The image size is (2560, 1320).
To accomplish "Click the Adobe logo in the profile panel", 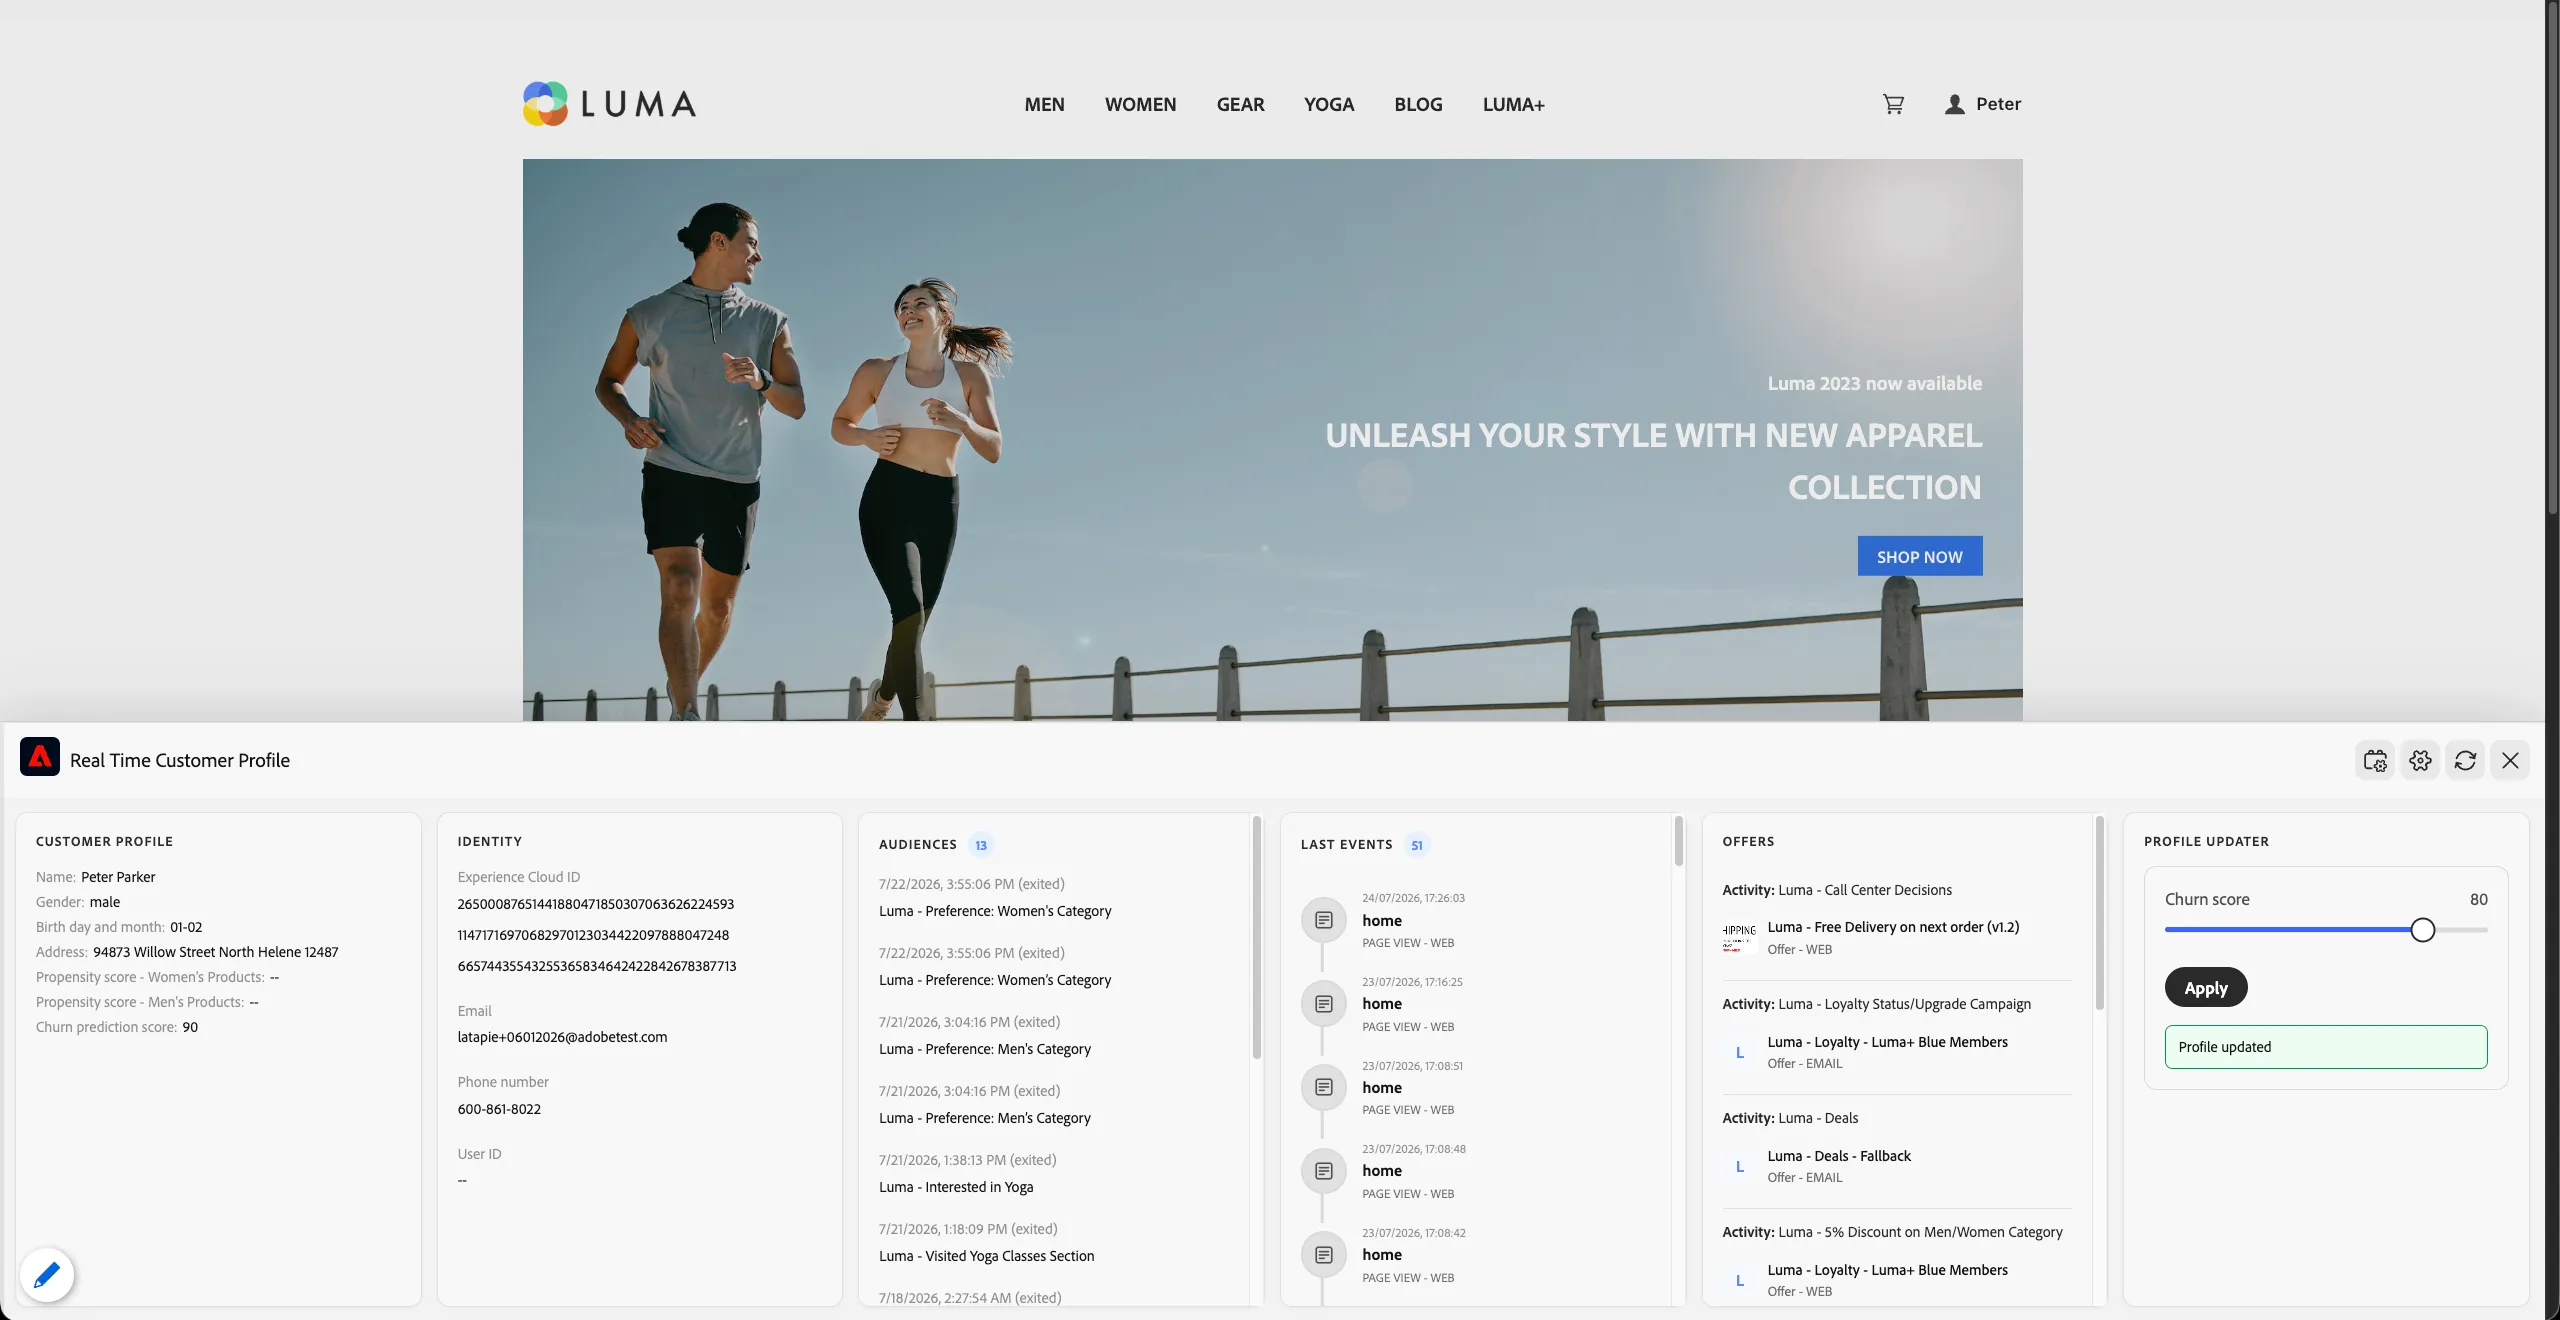I will point(40,757).
